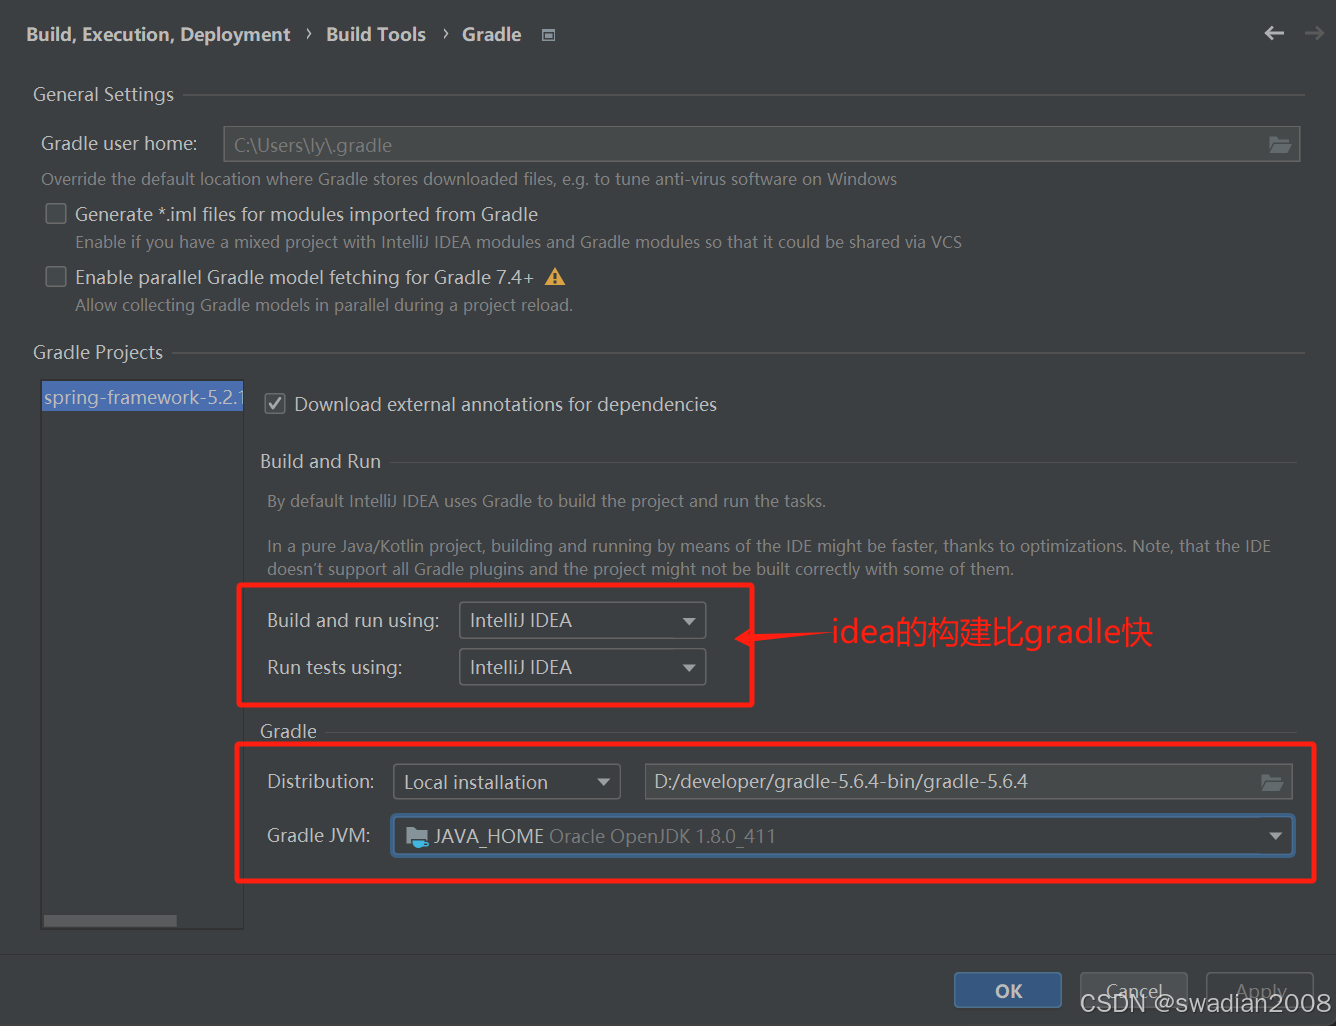Open the Gradle user home folder browser icon
The width and height of the screenshot is (1336, 1026).
point(1280,144)
